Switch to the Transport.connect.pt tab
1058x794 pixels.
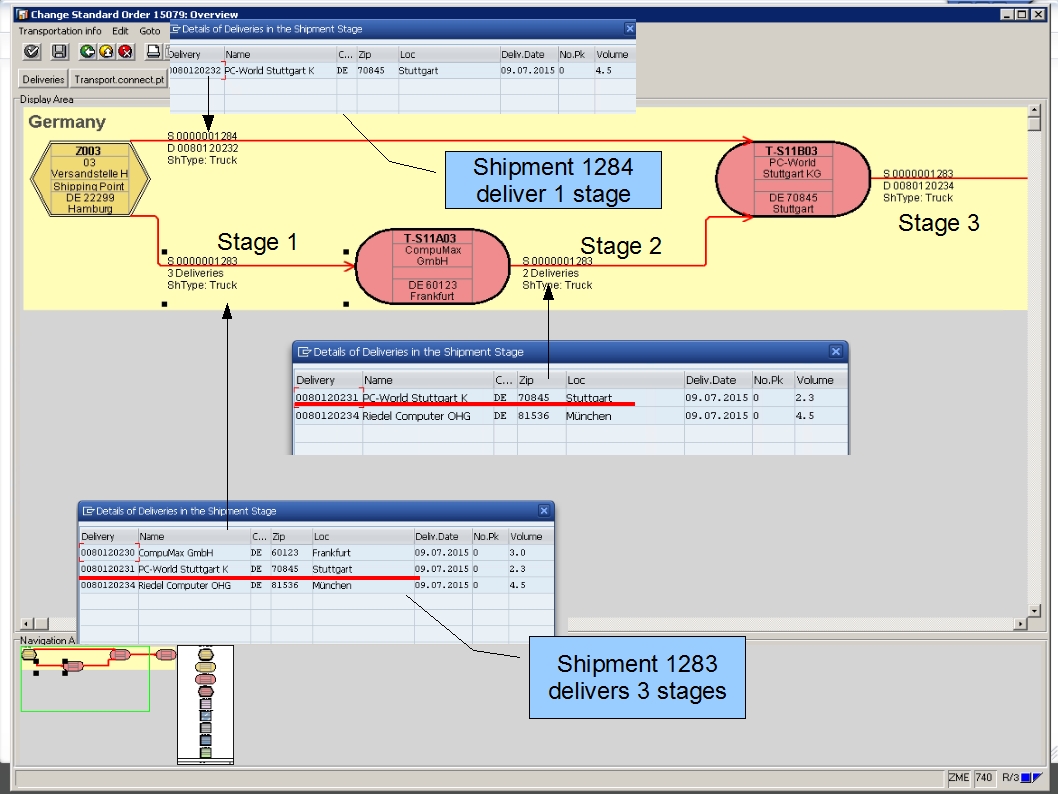click(x=118, y=79)
